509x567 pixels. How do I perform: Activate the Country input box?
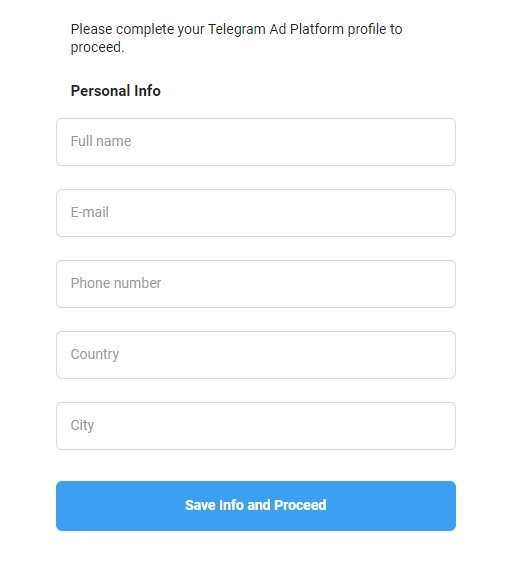click(x=256, y=355)
